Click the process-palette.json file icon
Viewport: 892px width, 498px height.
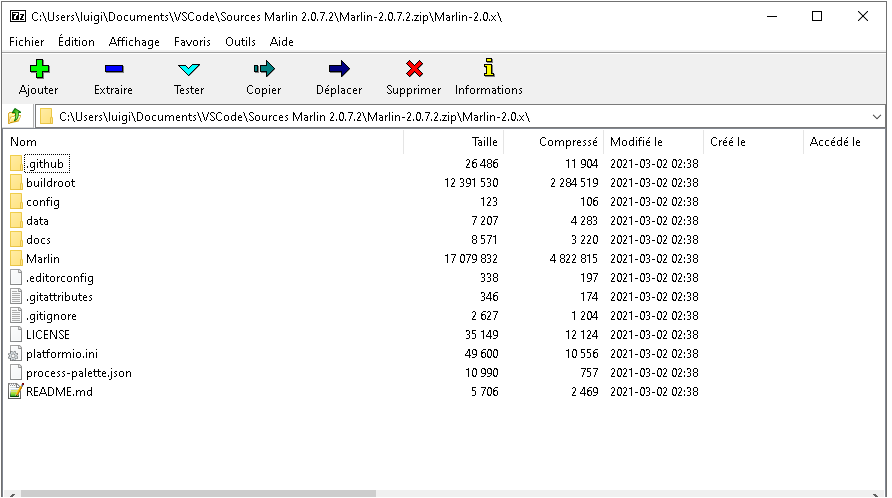(x=16, y=373)
